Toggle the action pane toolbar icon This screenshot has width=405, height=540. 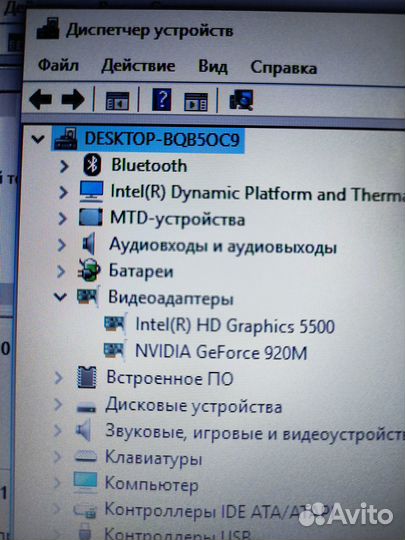(x=196, y=102)
